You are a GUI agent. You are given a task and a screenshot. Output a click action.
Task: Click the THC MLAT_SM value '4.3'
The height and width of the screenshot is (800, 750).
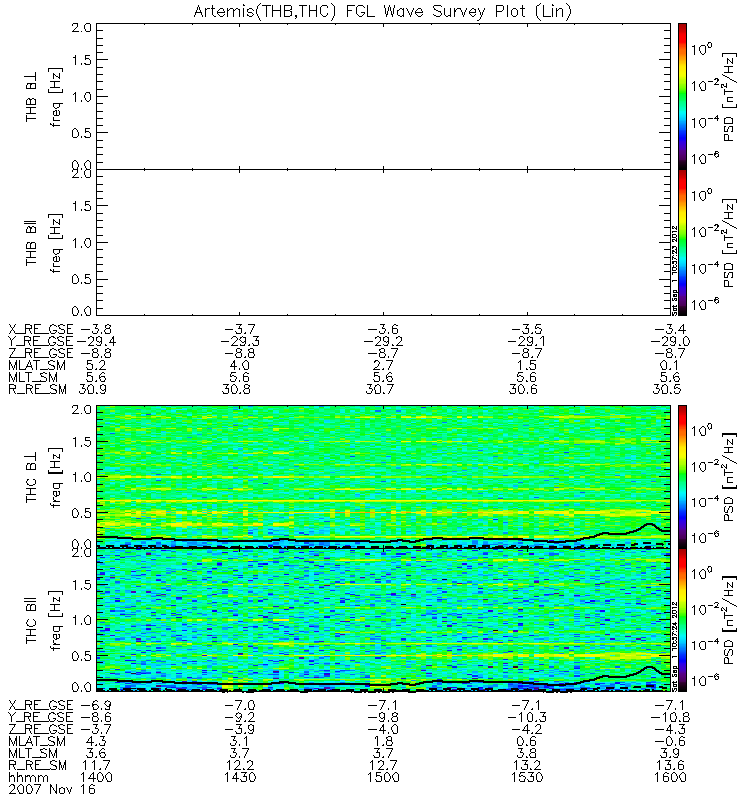pos(96,741)
